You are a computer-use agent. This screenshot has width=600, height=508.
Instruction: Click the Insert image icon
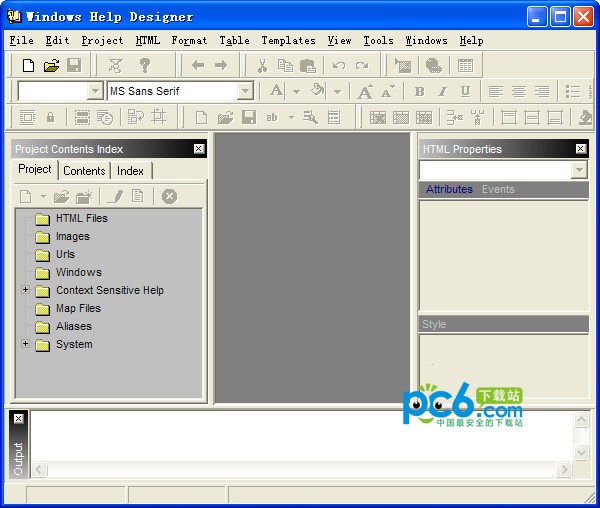pos(403,66)
